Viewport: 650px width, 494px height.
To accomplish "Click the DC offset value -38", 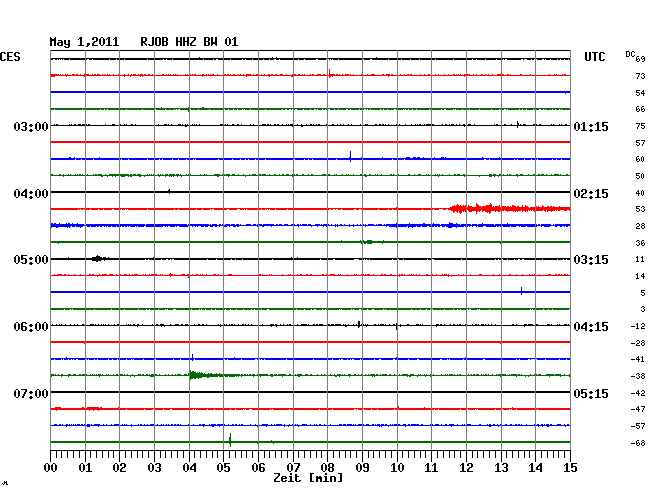I will pos(638,376).
